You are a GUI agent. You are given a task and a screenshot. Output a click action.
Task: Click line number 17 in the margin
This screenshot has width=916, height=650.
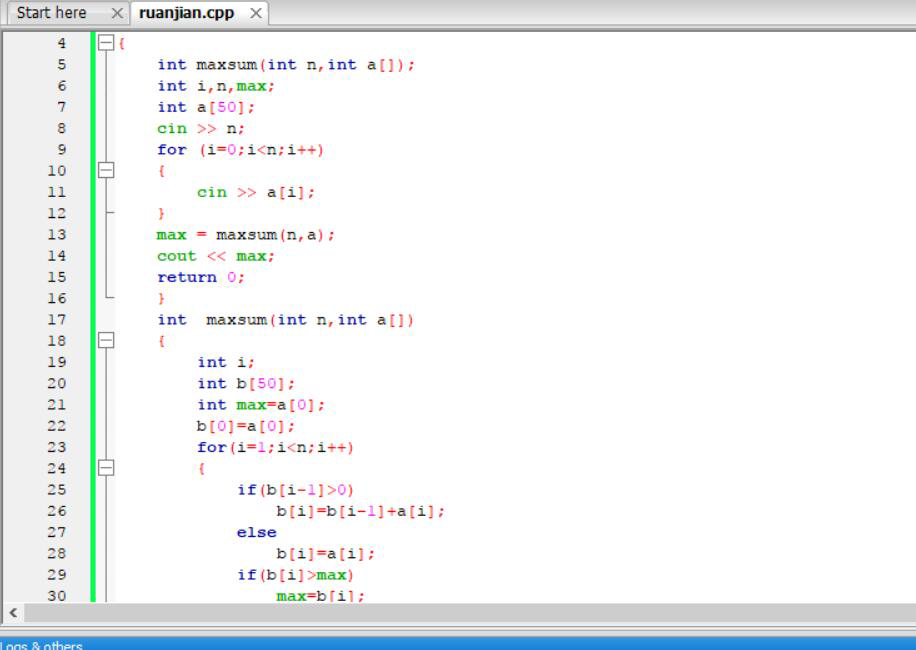pyautogui.click(x=56, y=320)
